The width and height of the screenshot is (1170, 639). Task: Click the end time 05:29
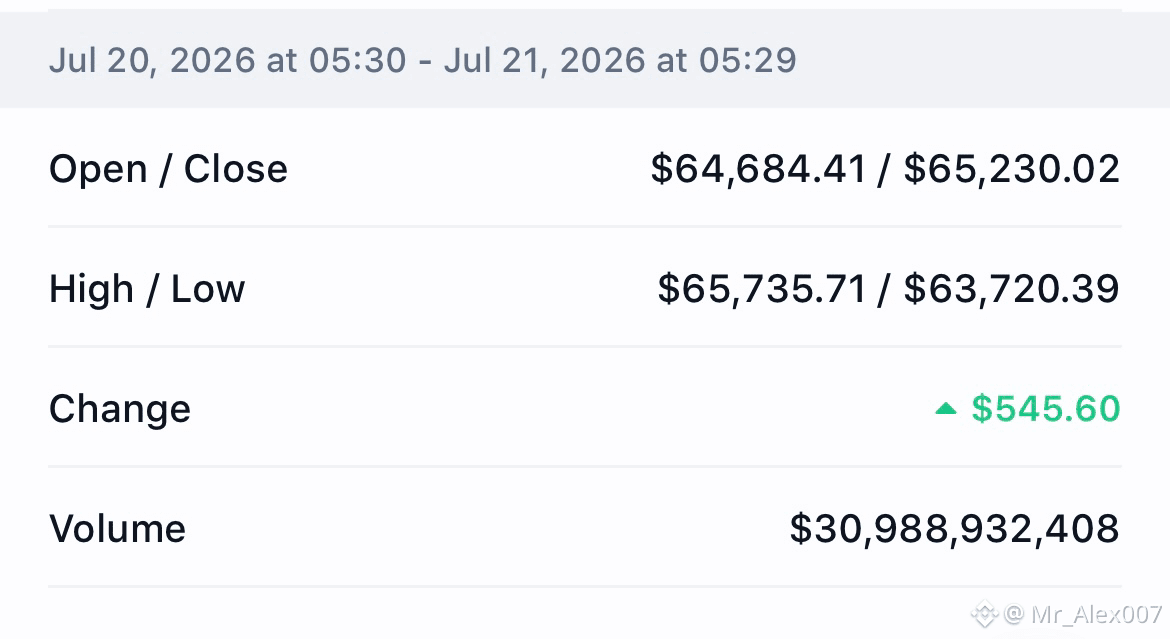pyautogui.click(x=748, y=60)
